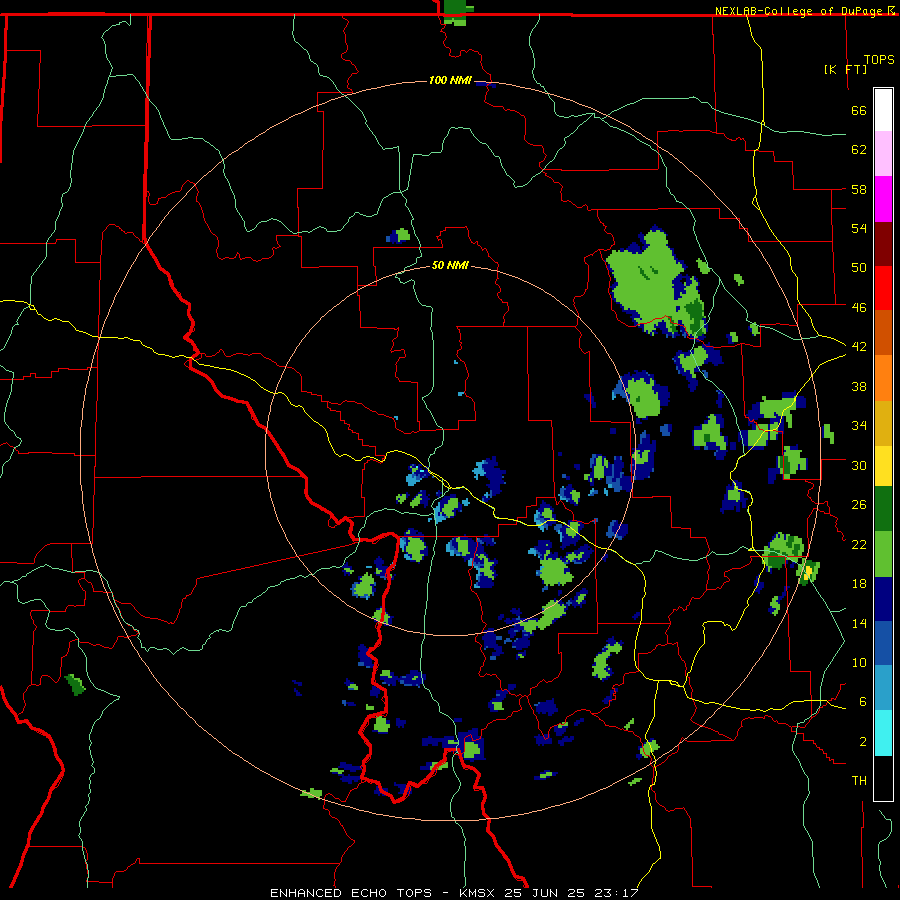Click the bright red 46-50 kft swatch
This screenshot has height=900, width=900.
883,288
